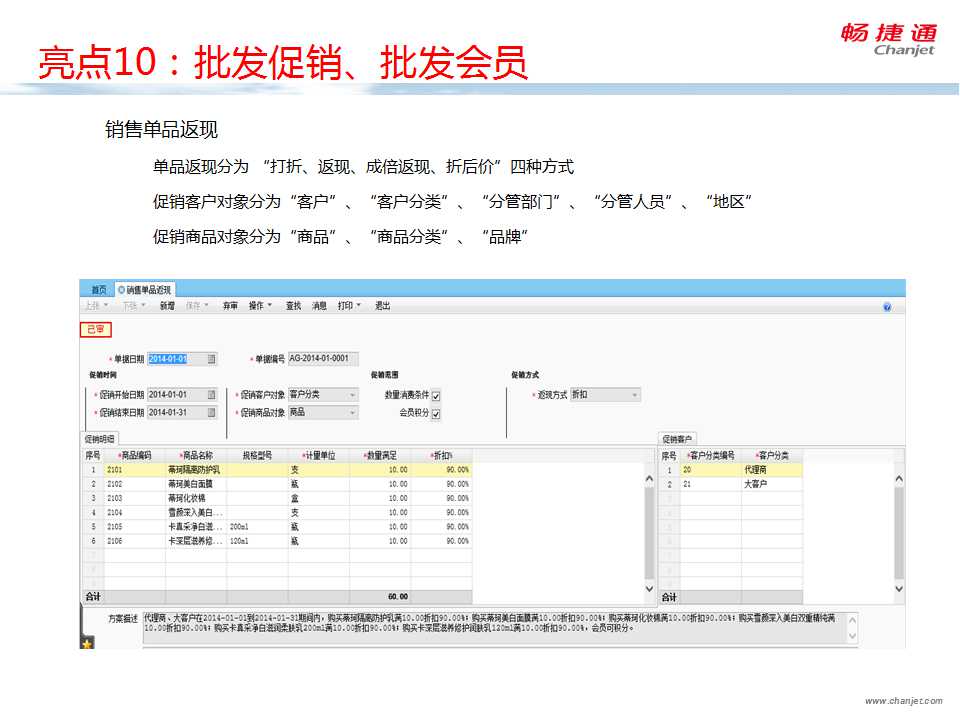Click the blue help question mark icon
960x720 pixels.
[x=887, y=307]
